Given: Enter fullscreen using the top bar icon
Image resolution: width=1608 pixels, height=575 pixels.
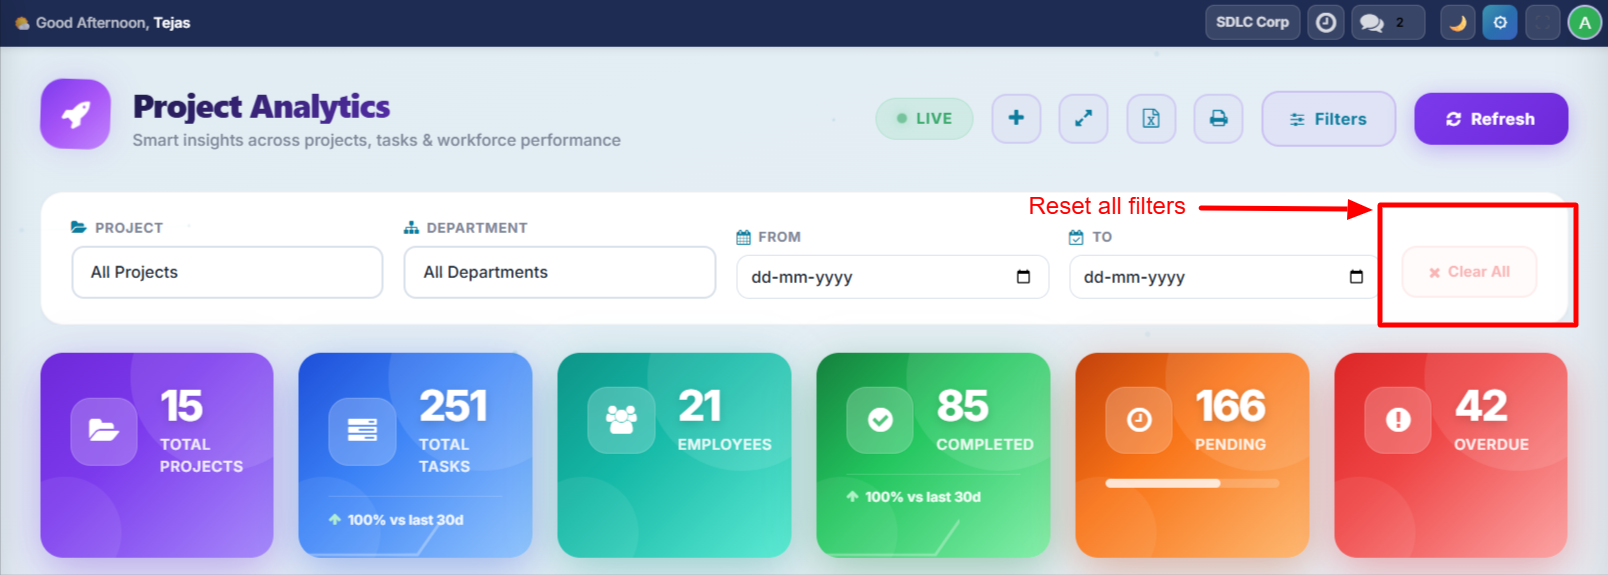Looking at the screenshot, I should [1542, 23].
